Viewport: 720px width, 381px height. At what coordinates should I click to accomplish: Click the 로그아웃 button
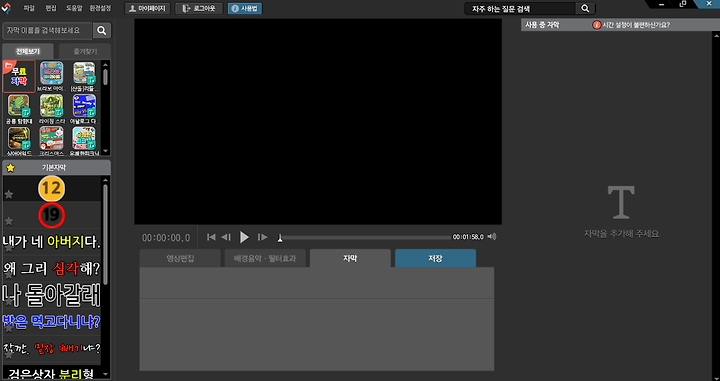199,8
